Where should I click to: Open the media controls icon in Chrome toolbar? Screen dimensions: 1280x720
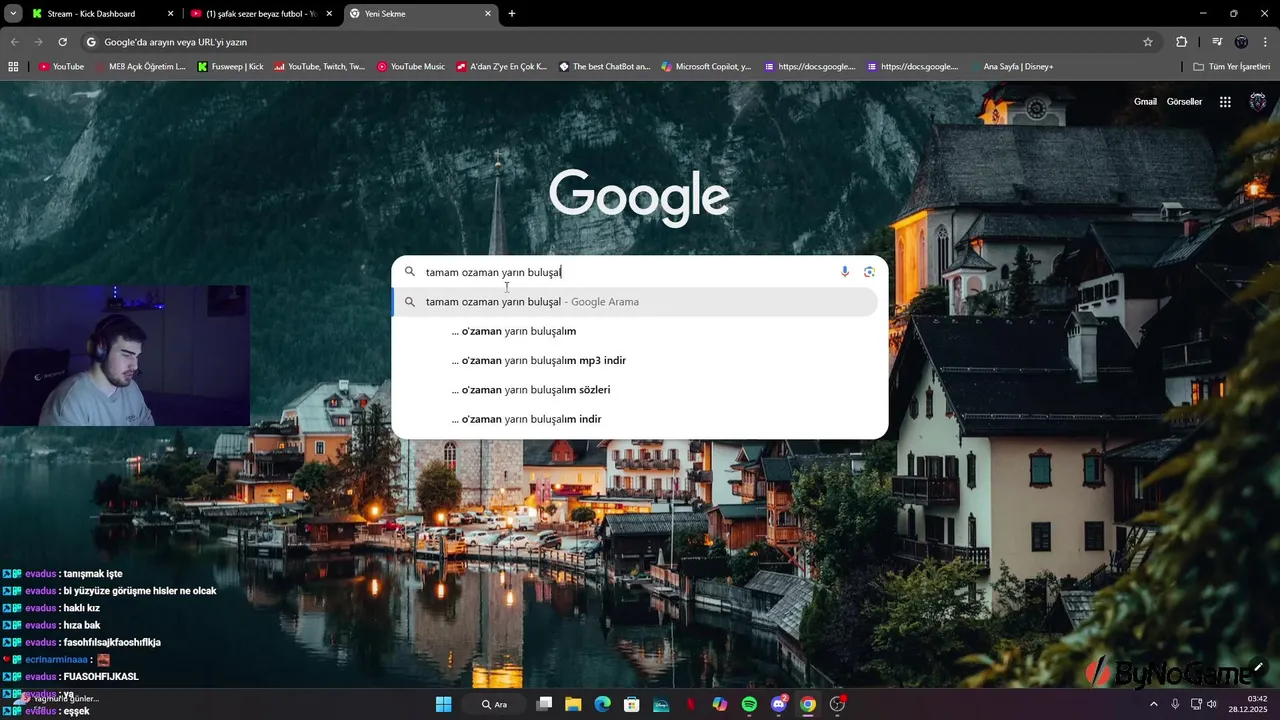coord(1217,42)
